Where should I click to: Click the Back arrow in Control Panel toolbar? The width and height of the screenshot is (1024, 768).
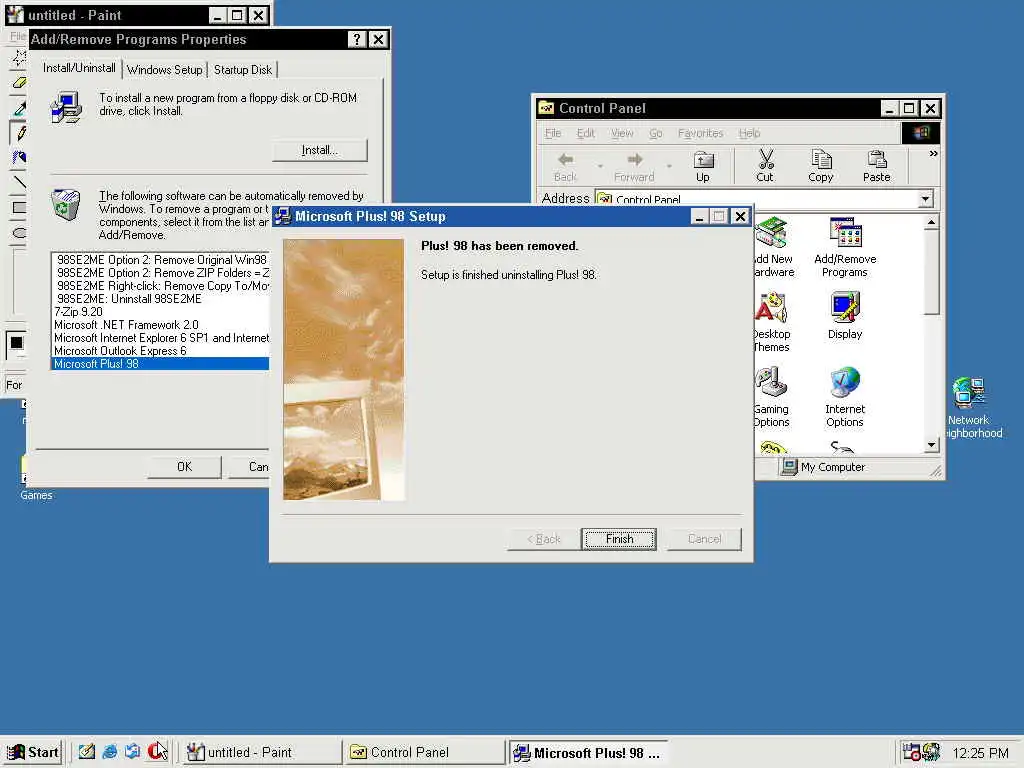[566, 166]
